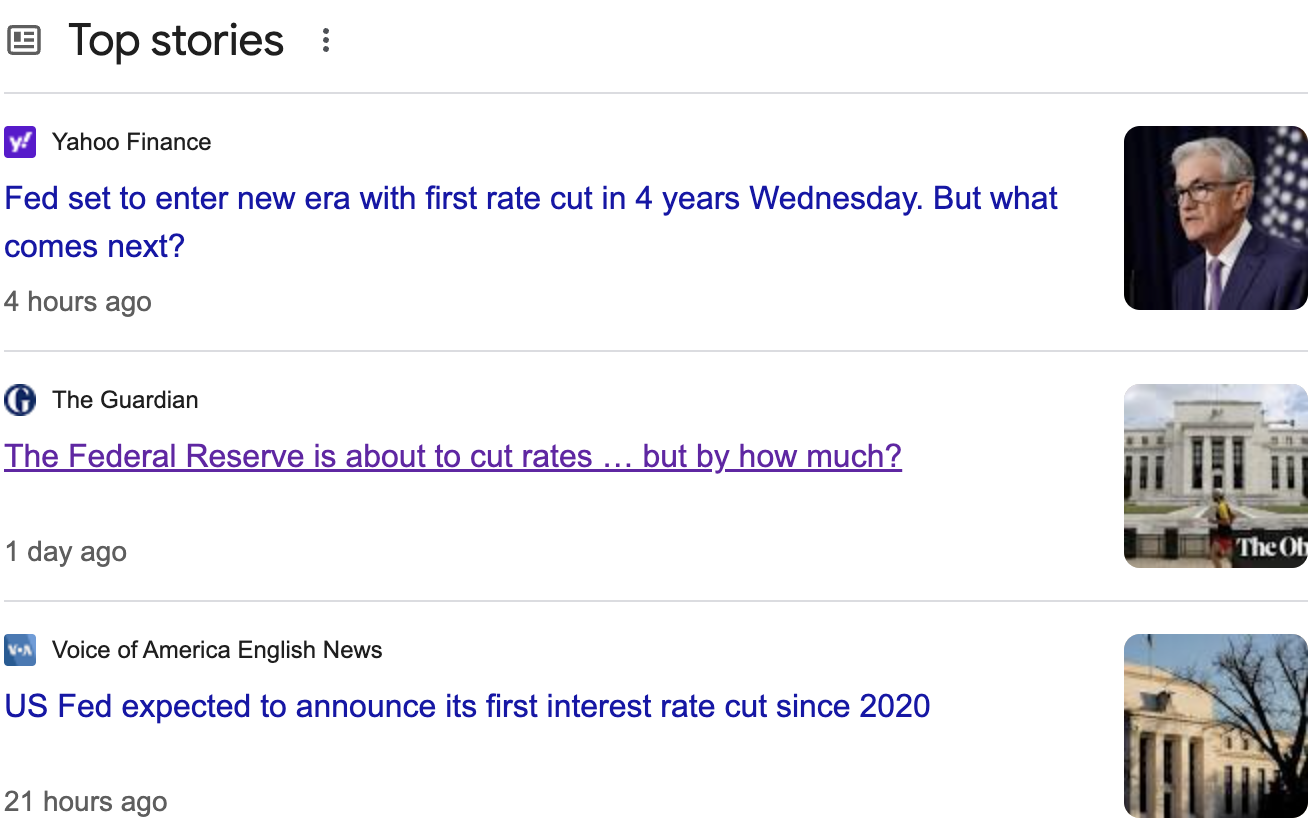The width and height of the screenshot is (1316, 836).
Task: Click the 1 day ago timestamp
Action: [x=66, y=552]
